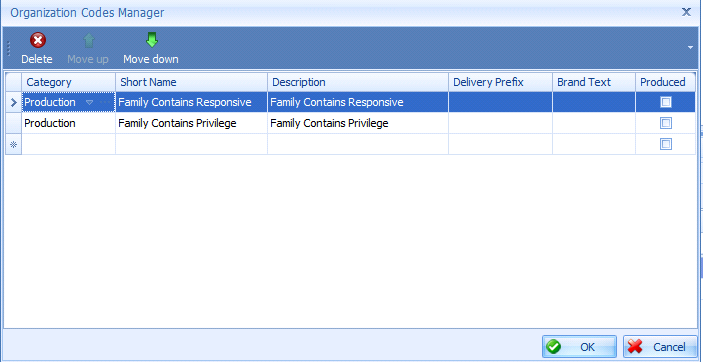Toggle Produced checkbox for Family Contains Responsive
703x362 pixels.
point(666,102)
